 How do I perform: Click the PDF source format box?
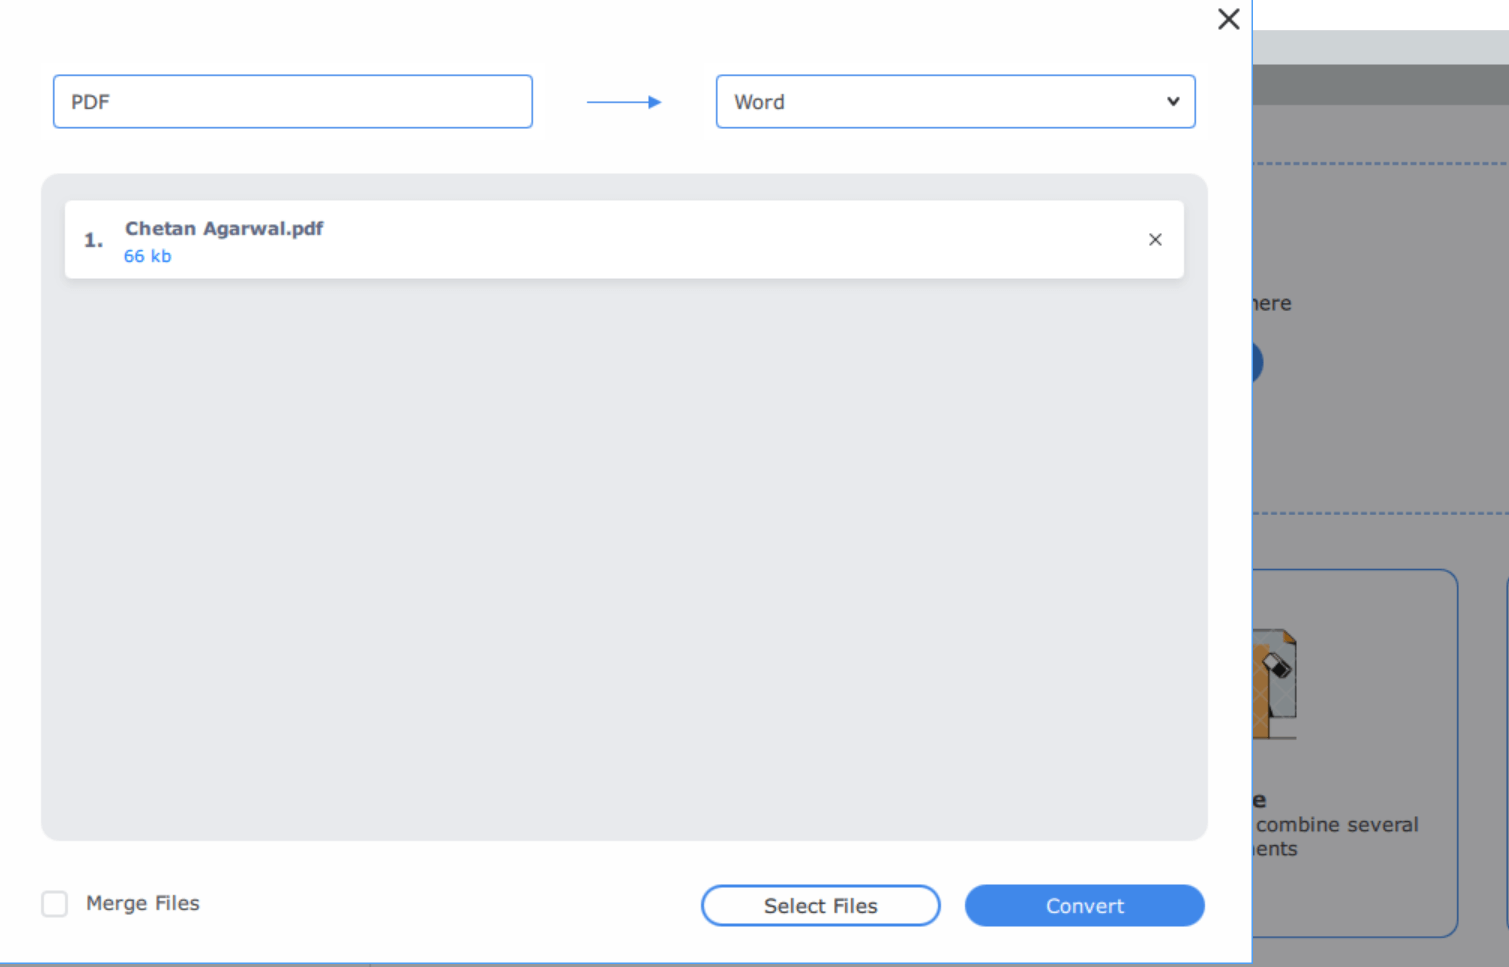(292, 101)
